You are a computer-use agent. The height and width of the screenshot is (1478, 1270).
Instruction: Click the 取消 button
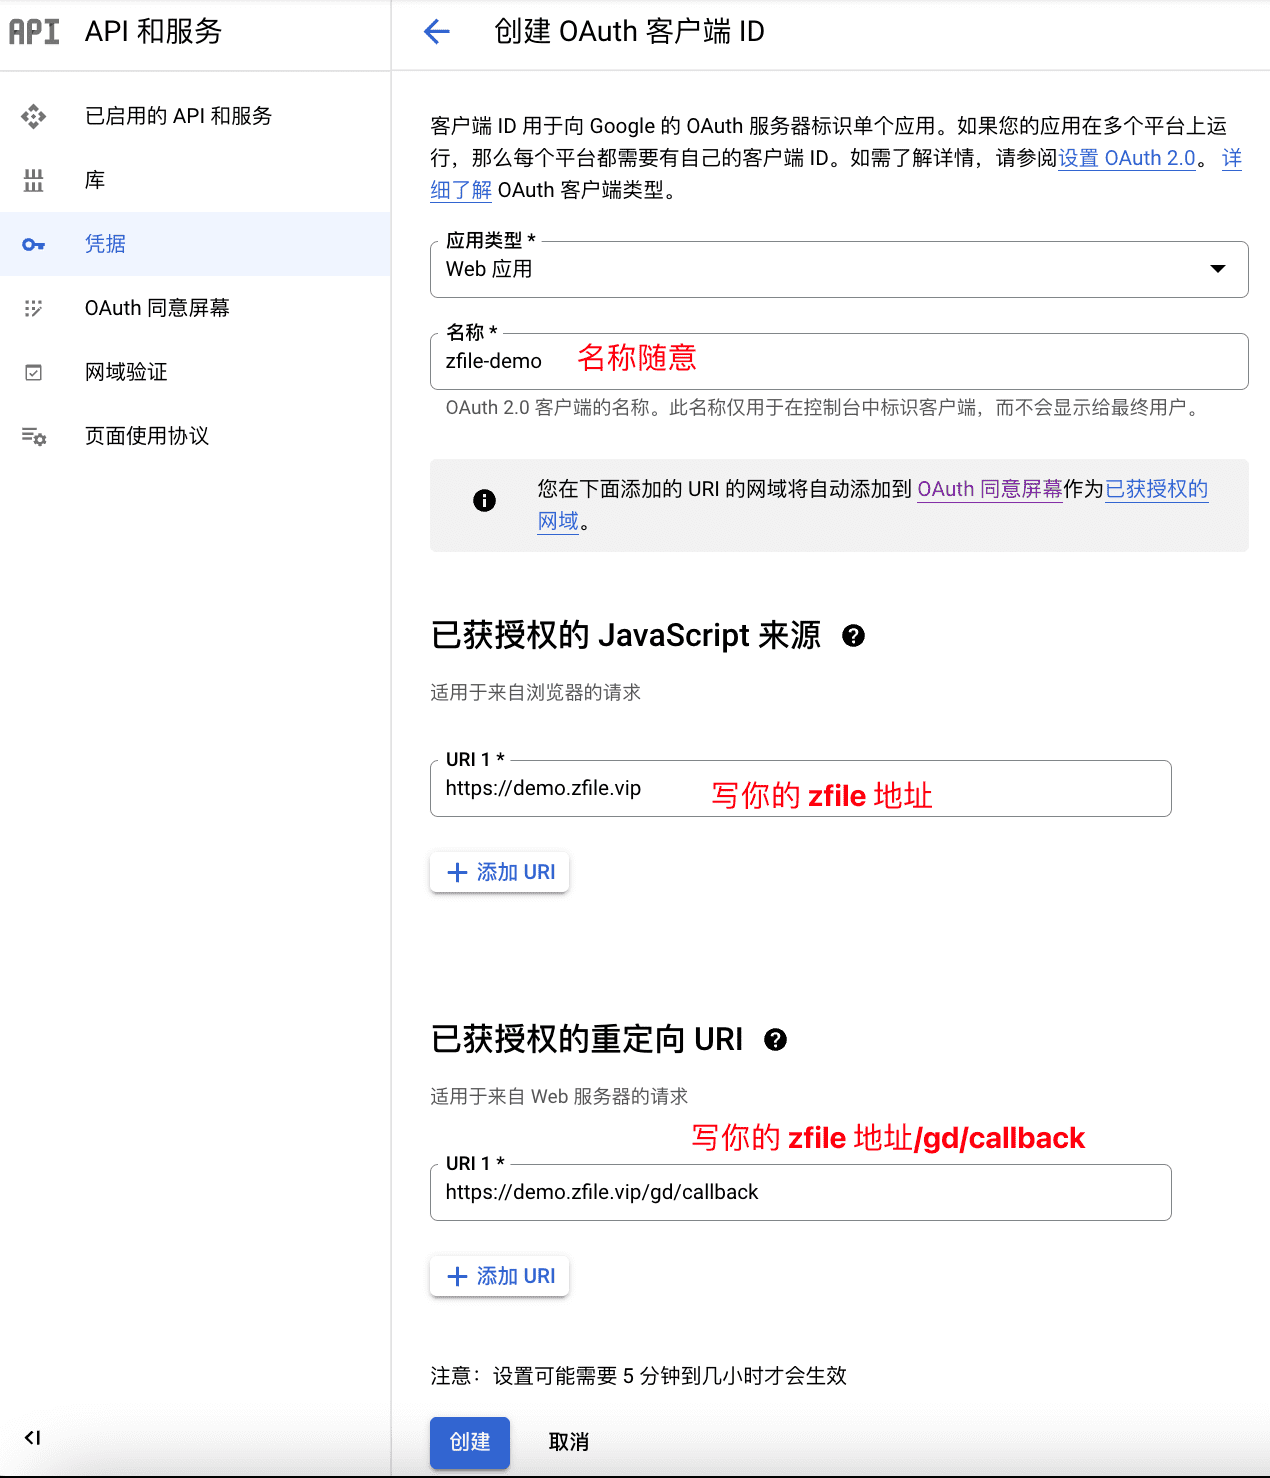(x=568, y=1442)
